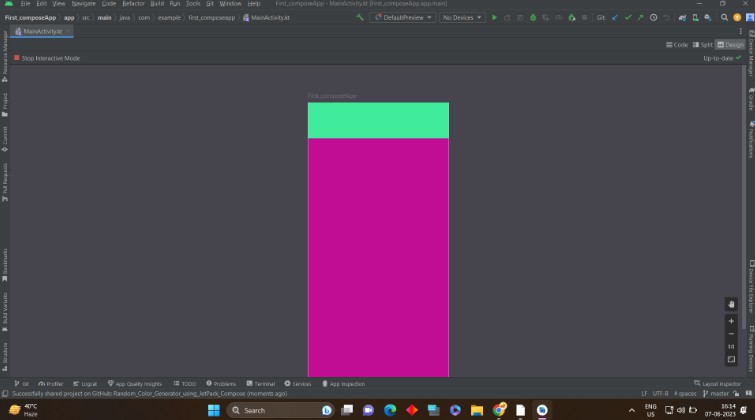Image resolution: width=755 pixels, height=420 pixels.
Task: Expand the taskbar hidden icons chevron
Action: [x=631, y=410]
